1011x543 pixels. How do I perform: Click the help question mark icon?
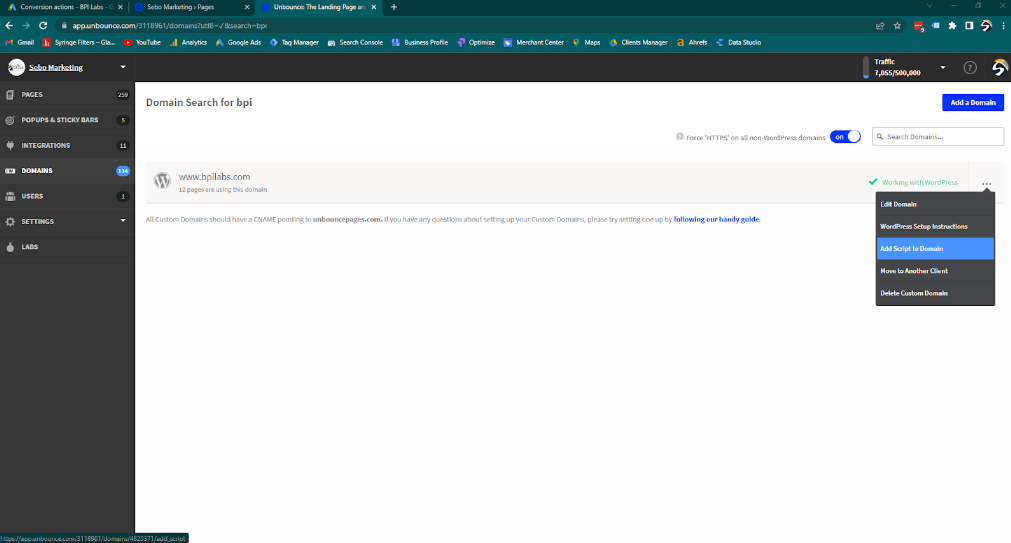tap(970, 68)
